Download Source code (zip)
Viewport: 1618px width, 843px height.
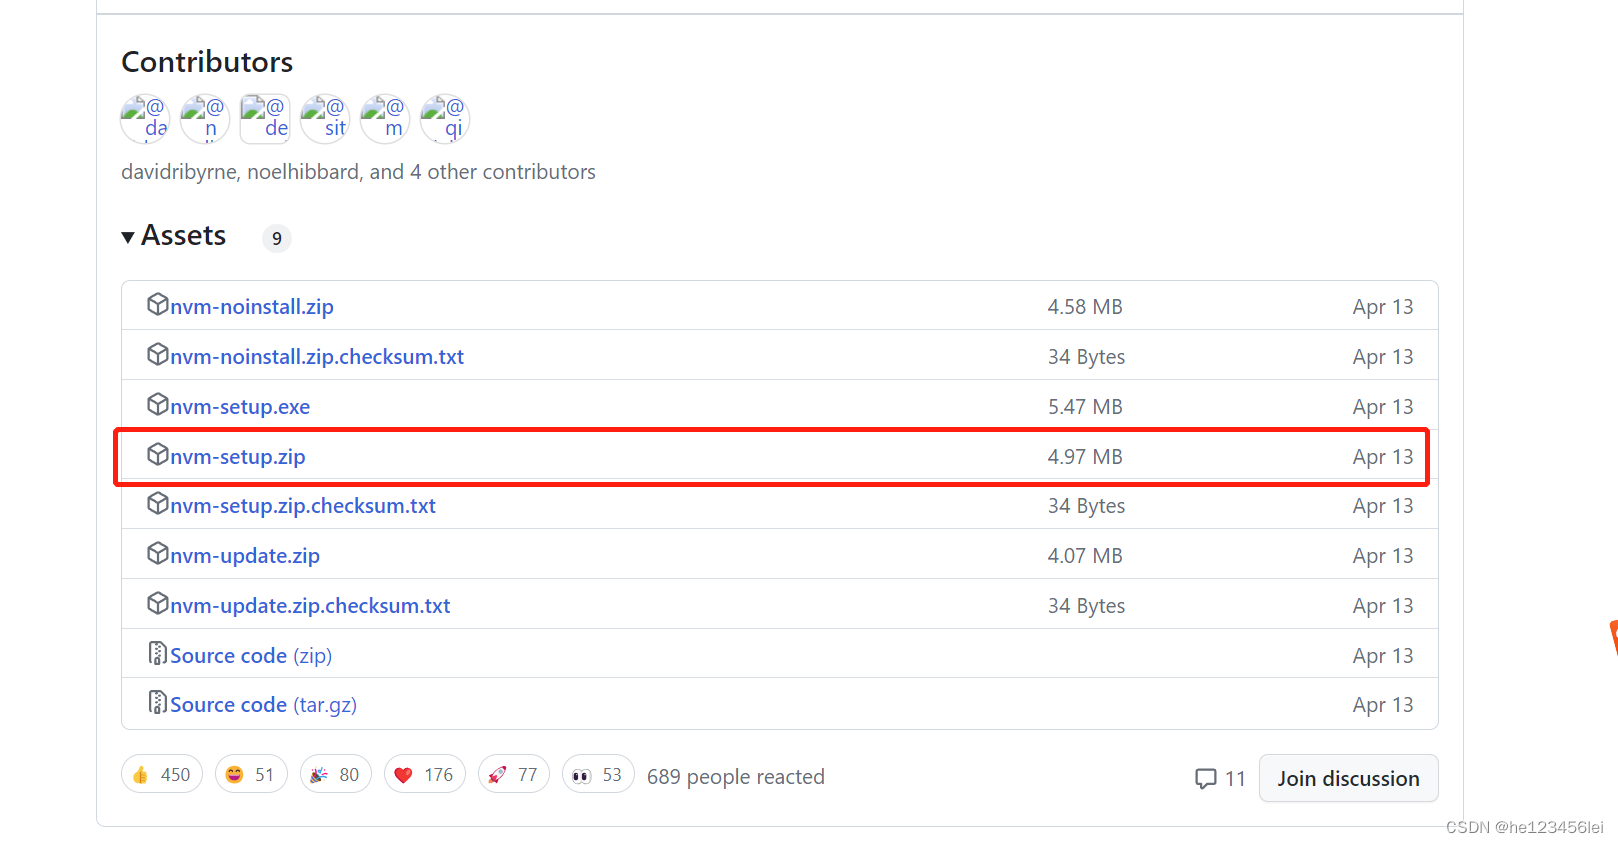251,656
